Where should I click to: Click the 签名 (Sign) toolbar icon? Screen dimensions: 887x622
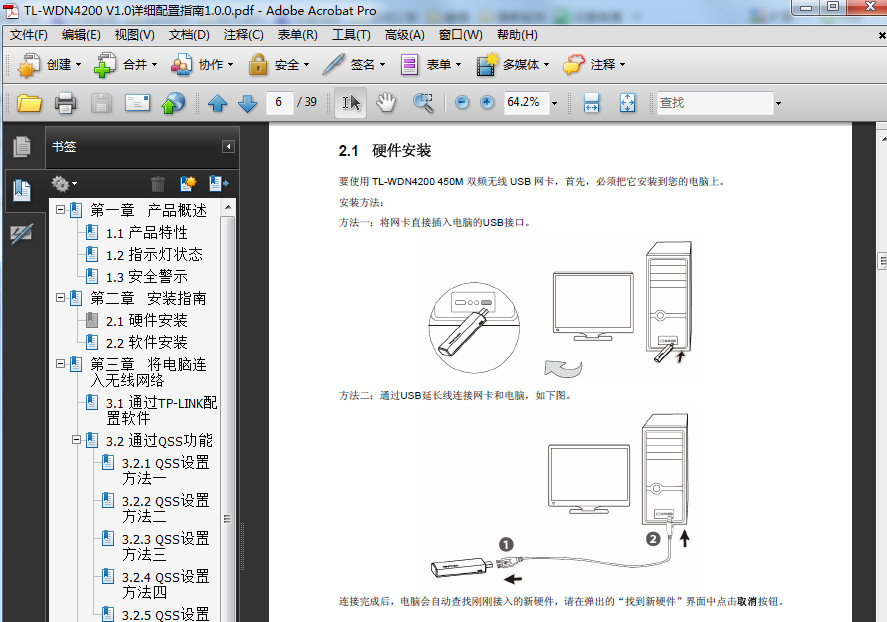(x=352, y=64)
